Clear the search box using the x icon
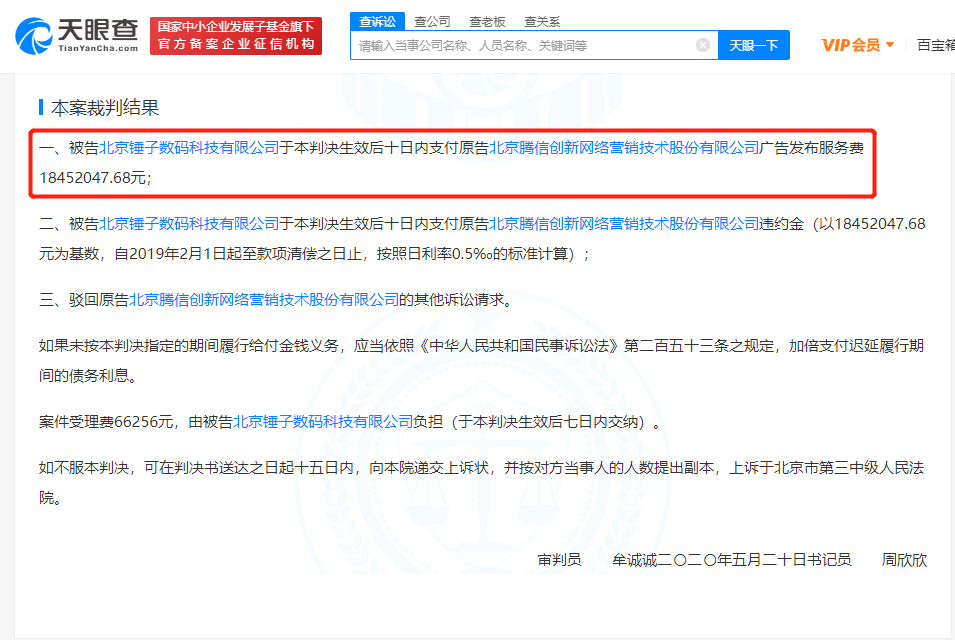955x640 pixels. (x=703, y=44)
